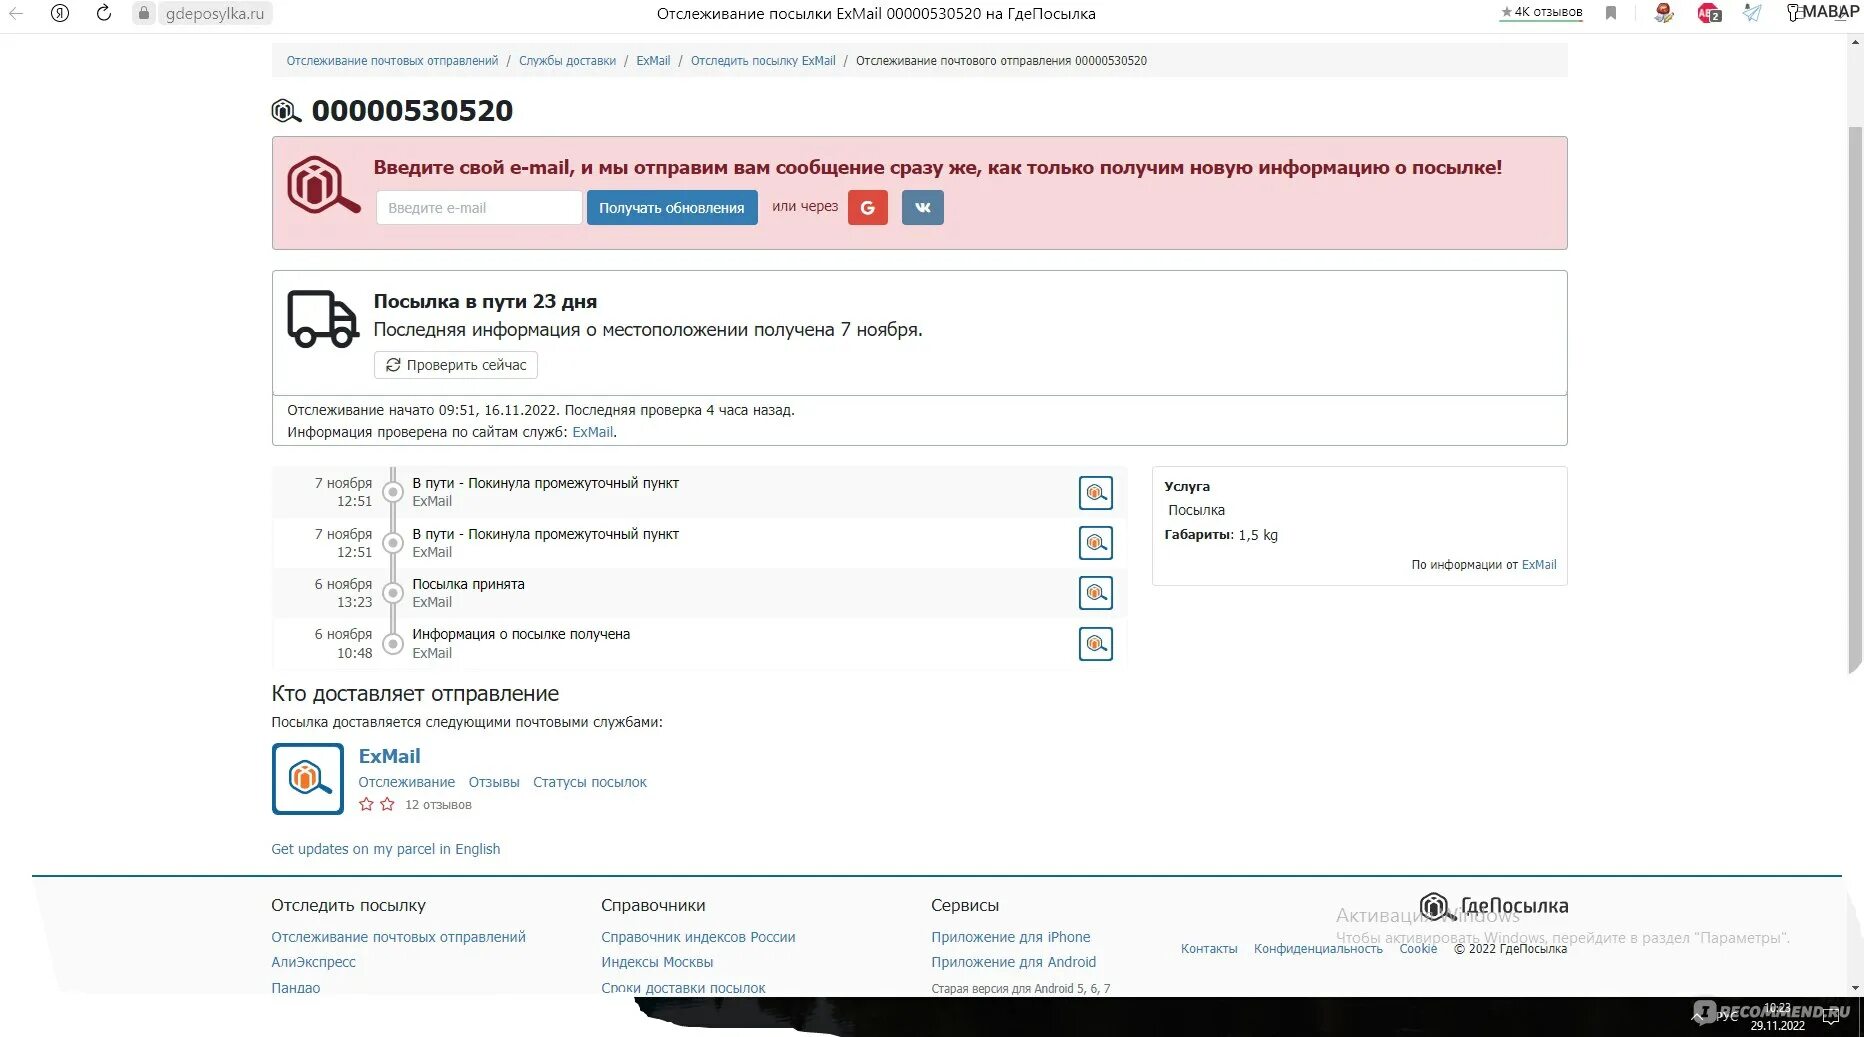Open the Службы доставки breadcrumb
Image resolution: width=1864 pixels, height=1037 pixels.
[x=567, y=61]
